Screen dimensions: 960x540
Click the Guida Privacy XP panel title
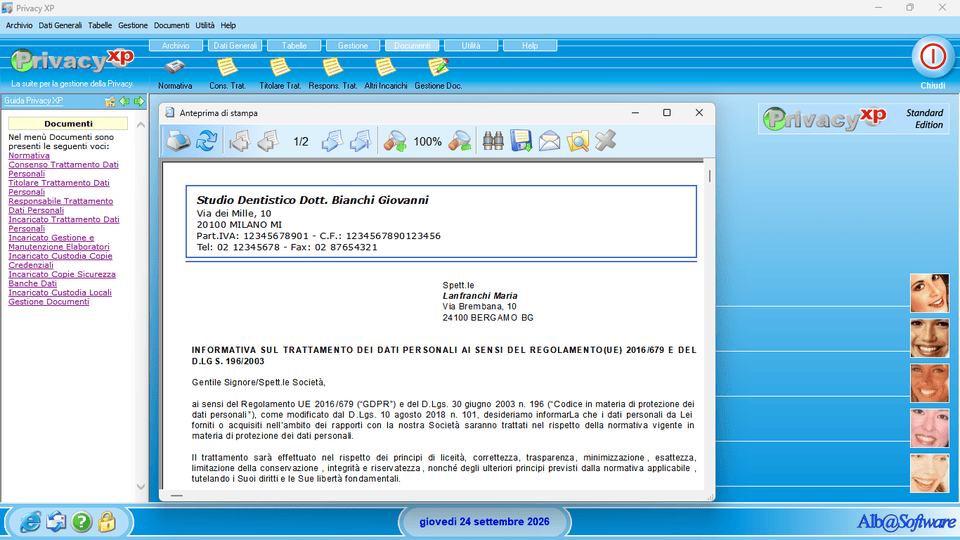[33, 101]
